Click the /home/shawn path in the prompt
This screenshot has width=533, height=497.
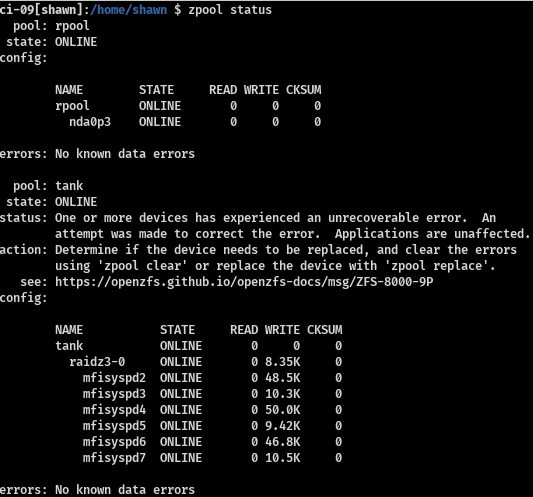click(x=128, y=10)
